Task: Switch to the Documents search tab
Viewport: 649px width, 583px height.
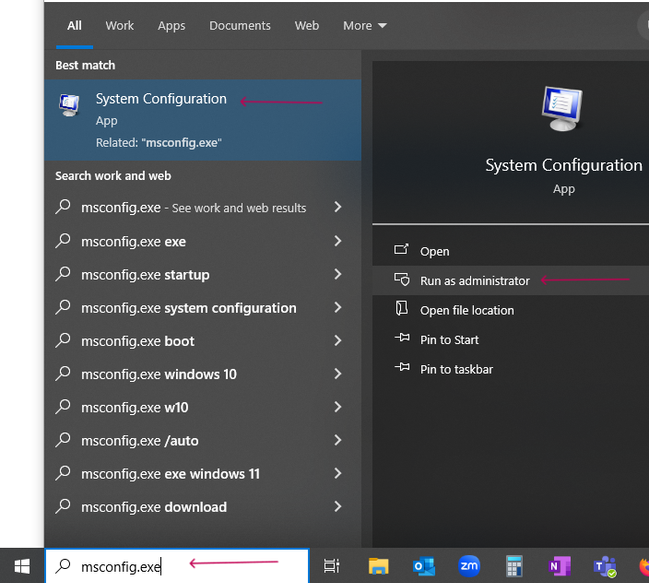Action: point(240,26)
